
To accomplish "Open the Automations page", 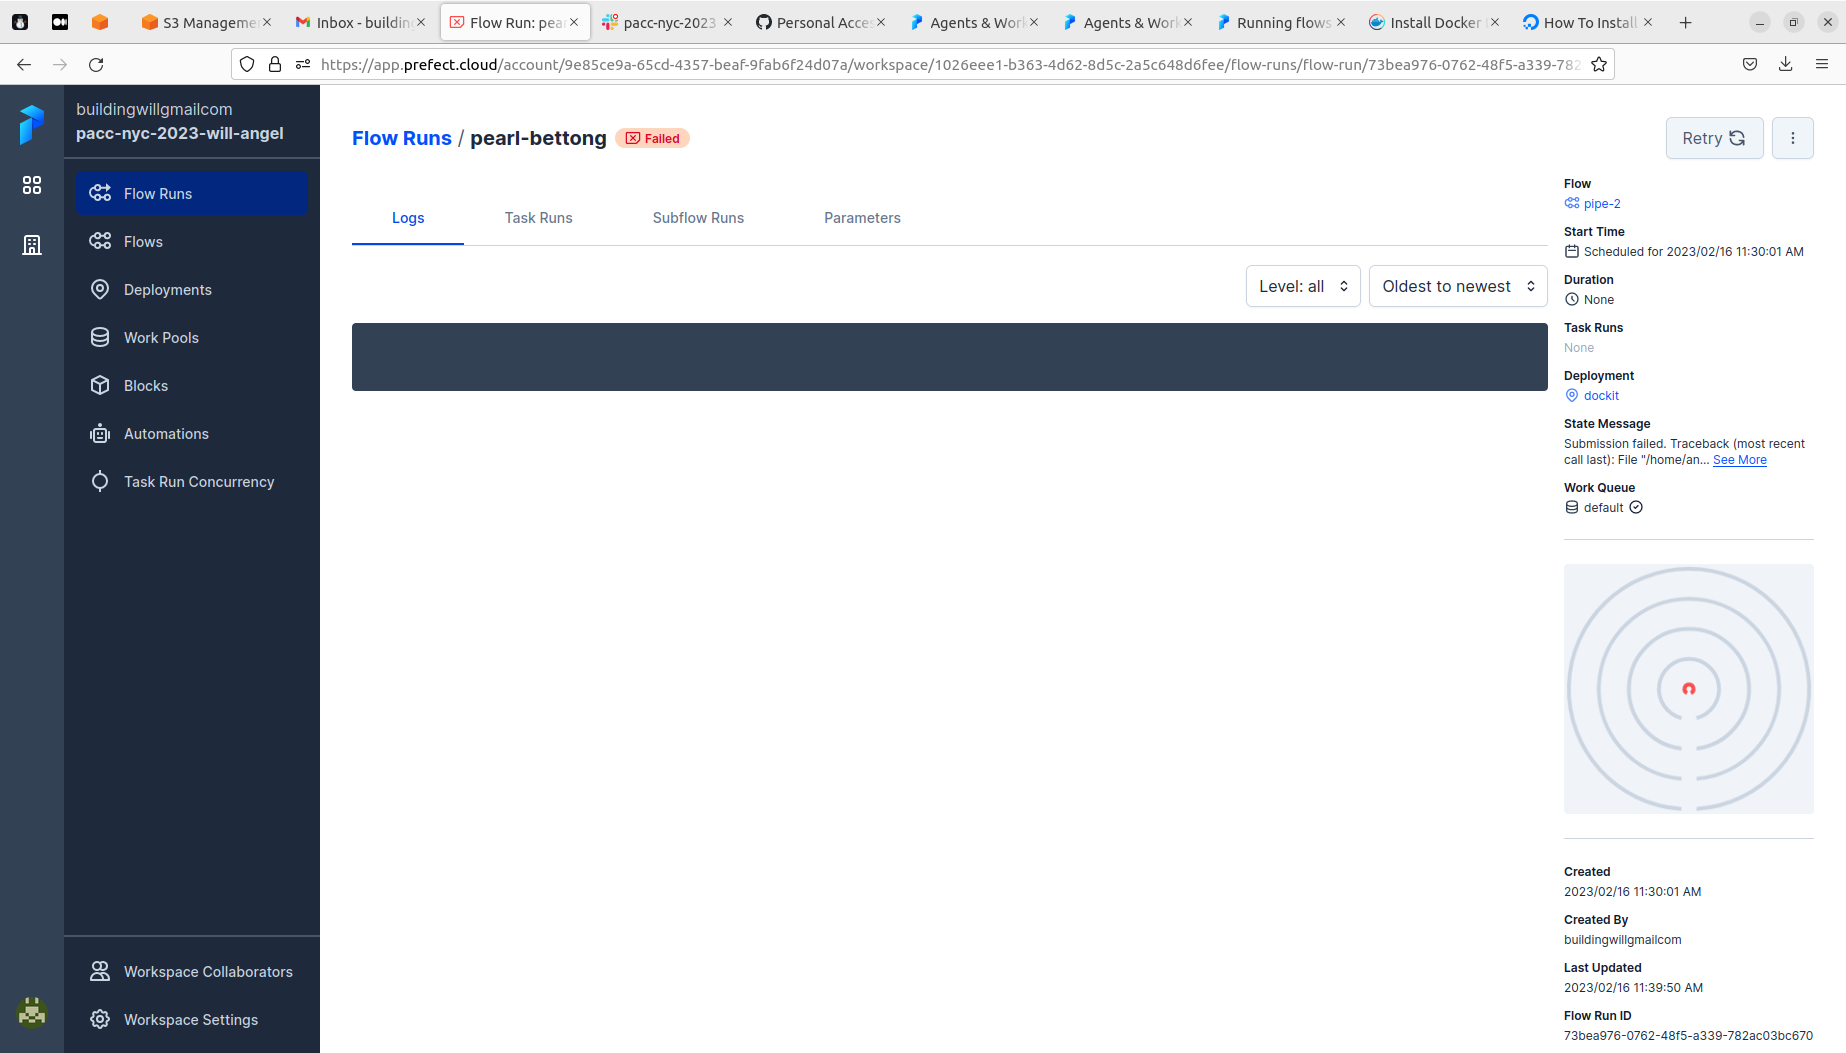I will tap(100, 433).
